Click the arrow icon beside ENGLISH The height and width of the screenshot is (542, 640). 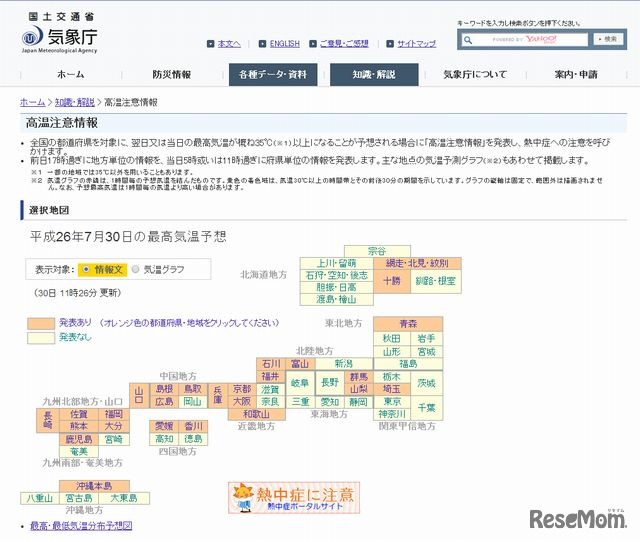(x=262, y=44)
